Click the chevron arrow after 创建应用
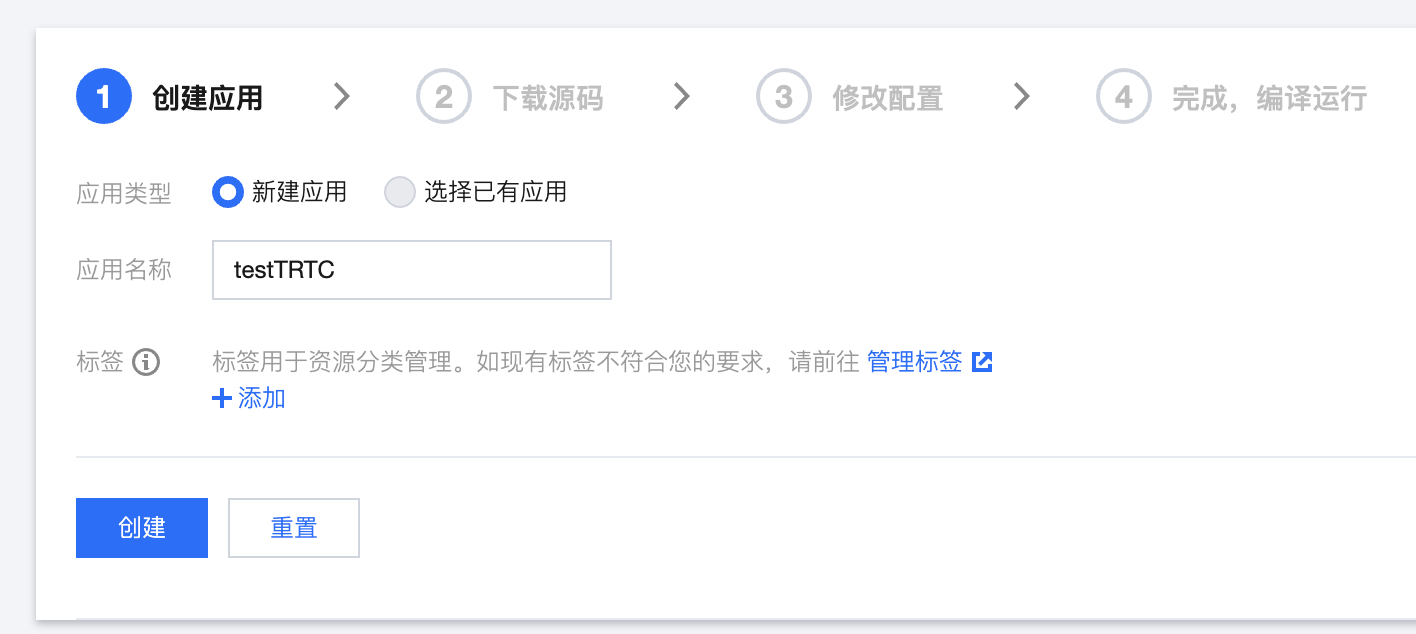The image size is (1416, 634). tap(342, 96)
